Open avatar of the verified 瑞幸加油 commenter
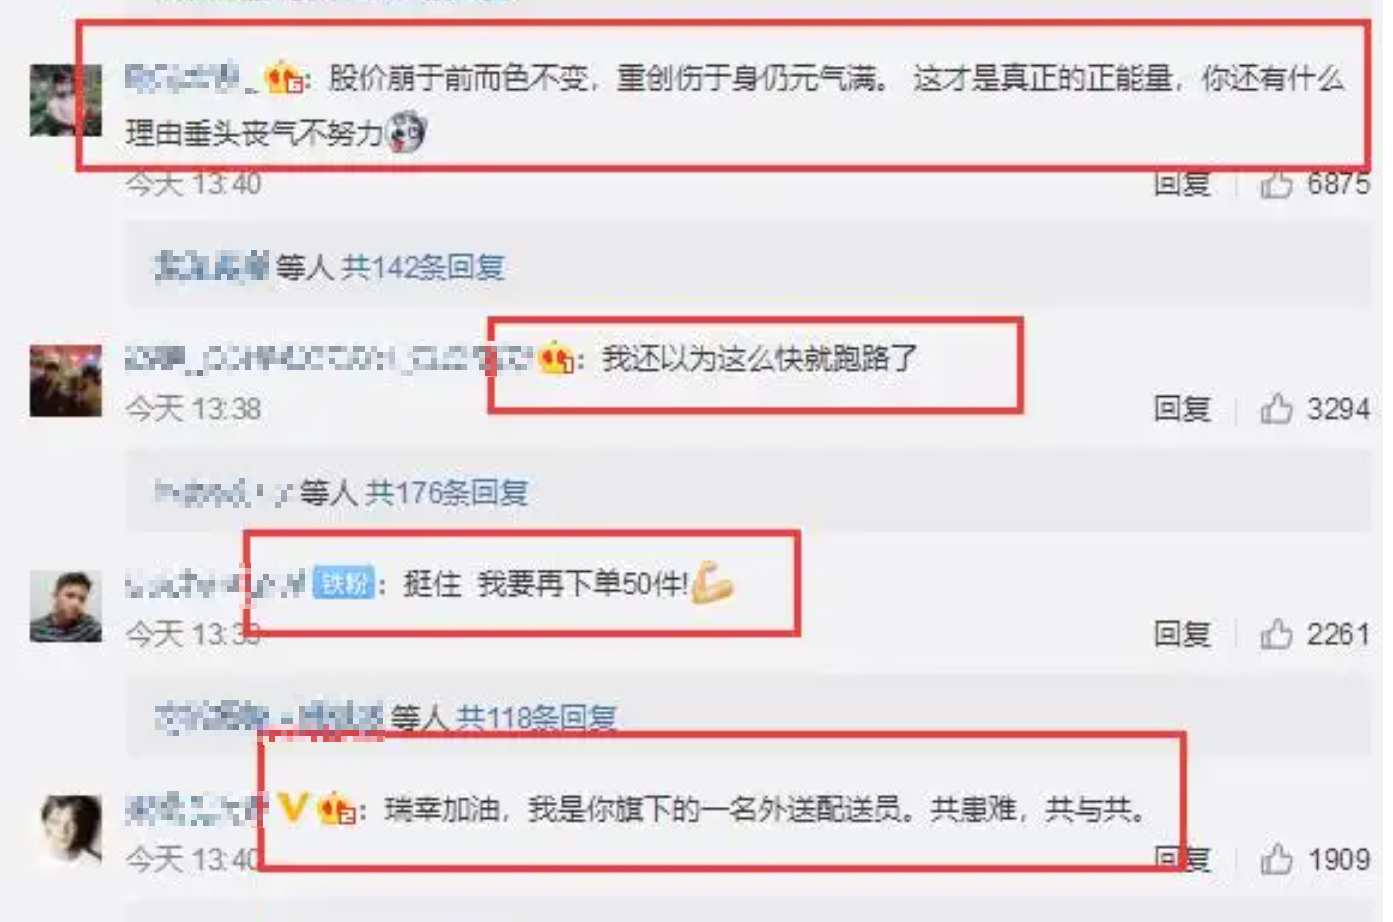 pos(71,830)
